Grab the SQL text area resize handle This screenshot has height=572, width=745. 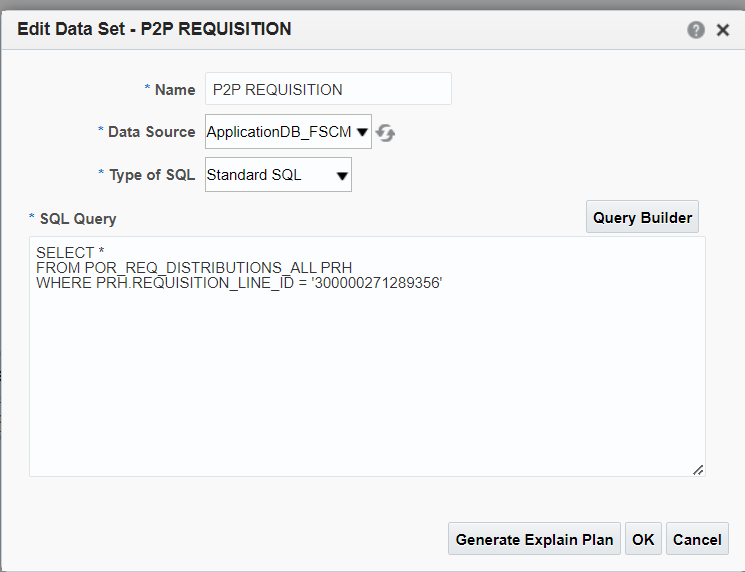[x=698, y=470]
